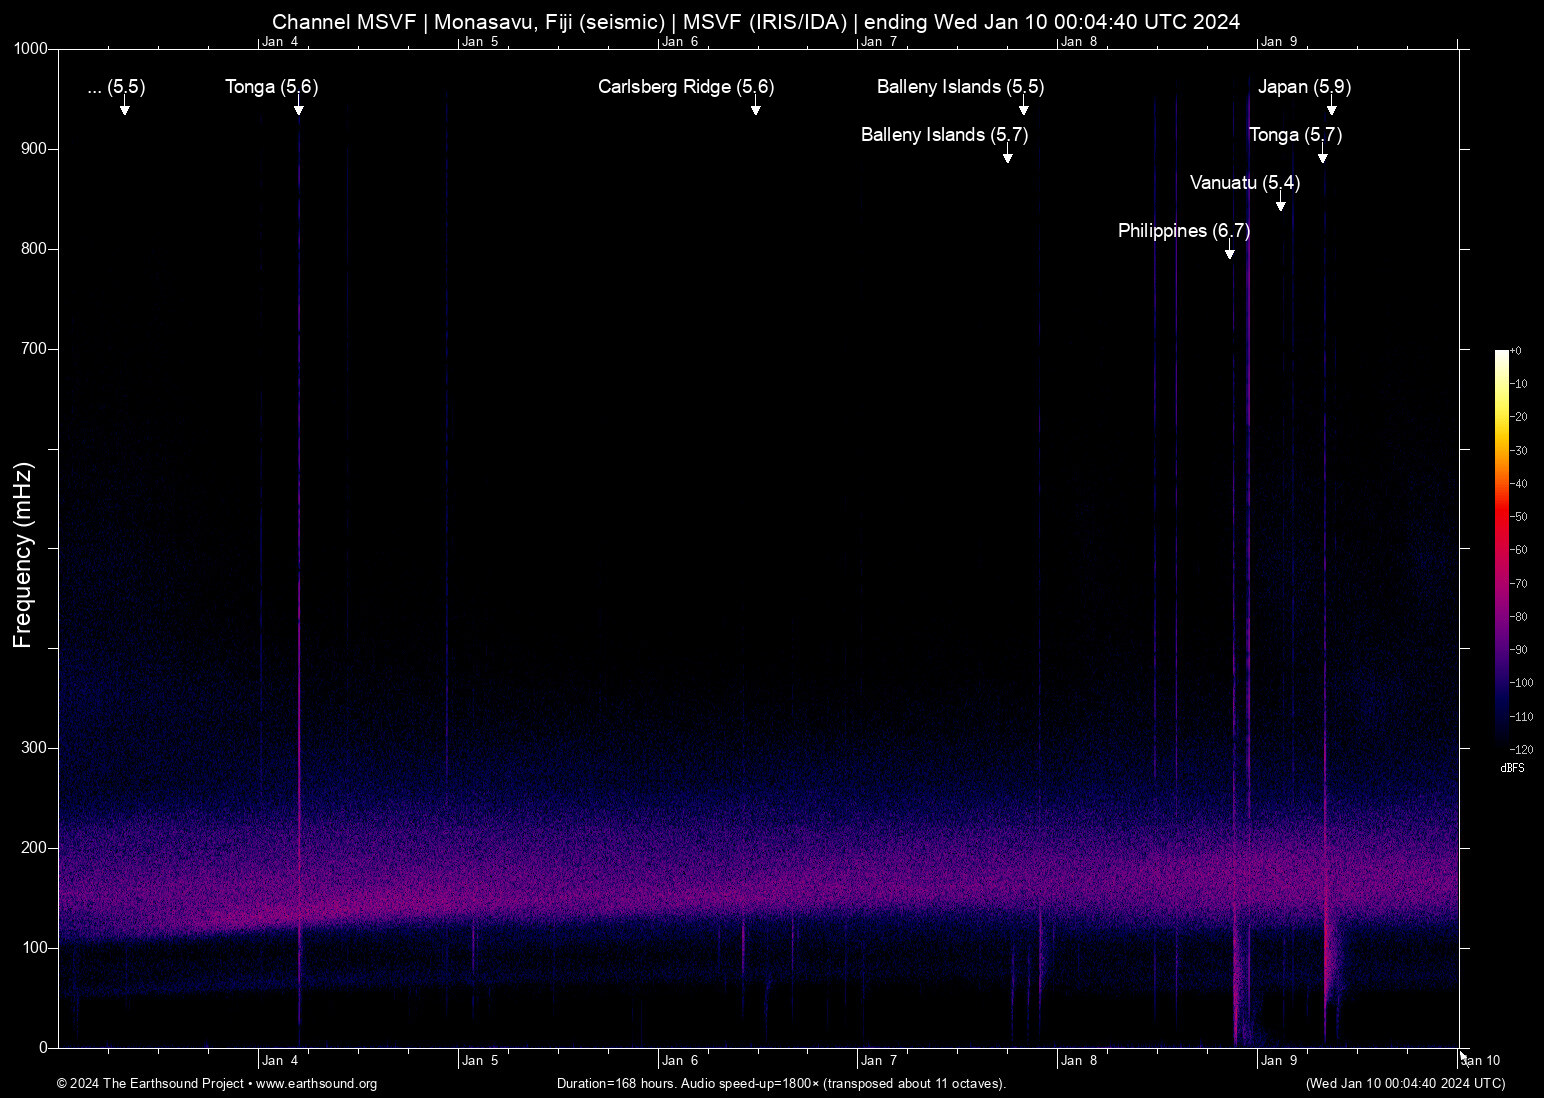Select the Jan 4 date tick label
This screenshot has width=1544, height=1098.
pyautogui.click(x=282, y=1060)
